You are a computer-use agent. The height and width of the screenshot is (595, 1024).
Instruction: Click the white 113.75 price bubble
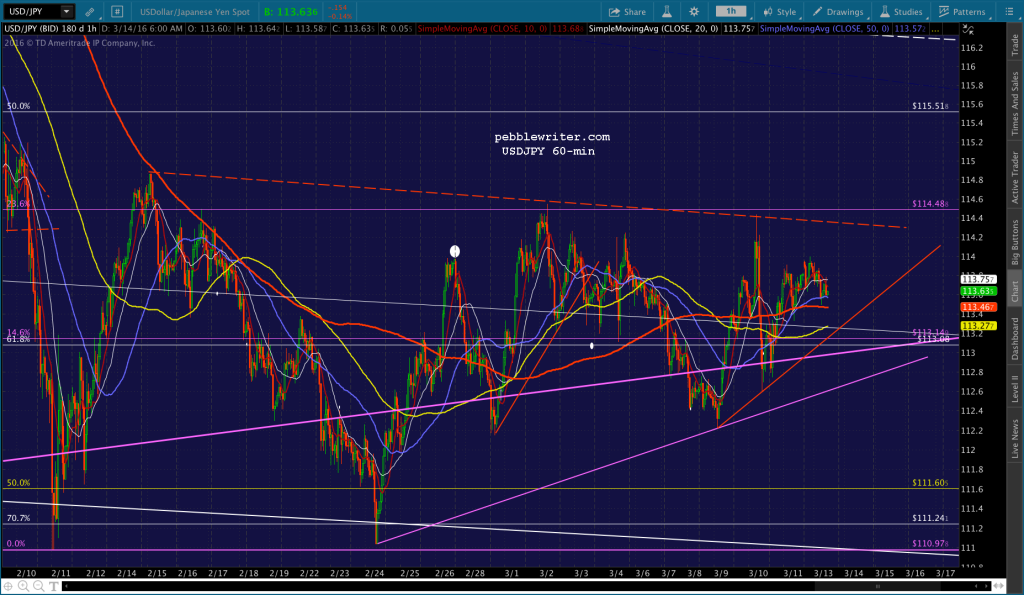[x=978, y=280]
